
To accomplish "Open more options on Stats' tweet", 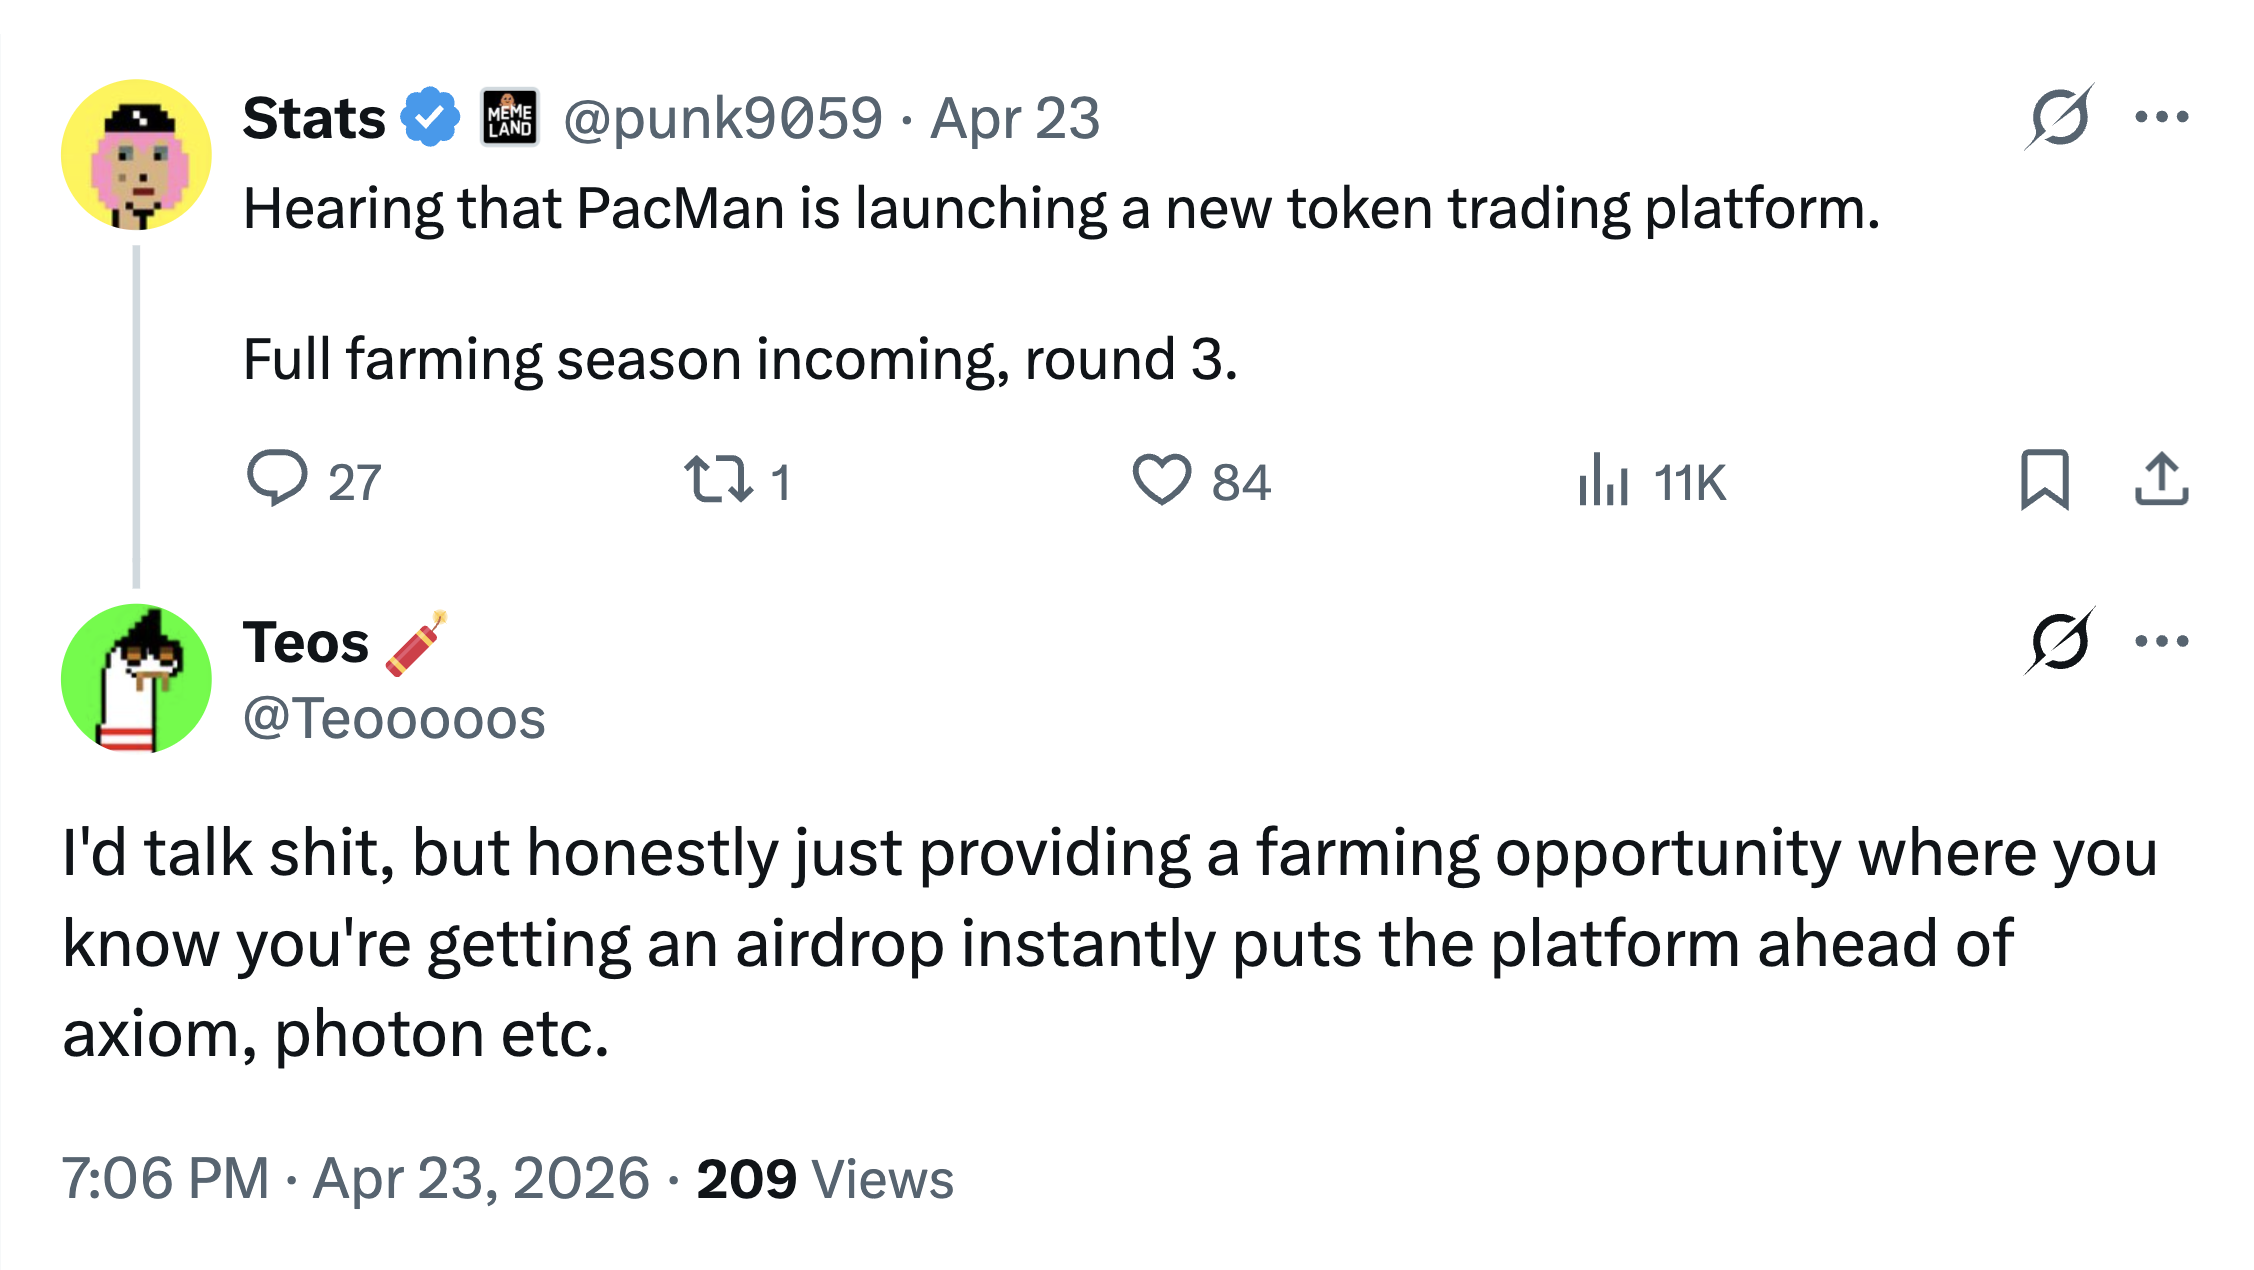I will [x=2160, y=115].
